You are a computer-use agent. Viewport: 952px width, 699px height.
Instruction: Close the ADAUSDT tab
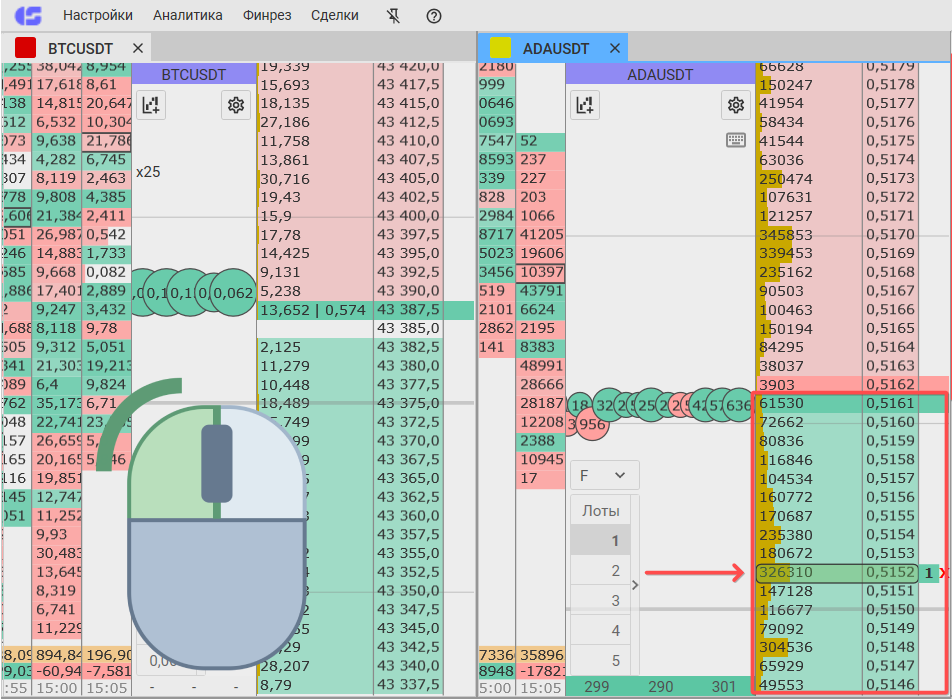tap(615, 48)
